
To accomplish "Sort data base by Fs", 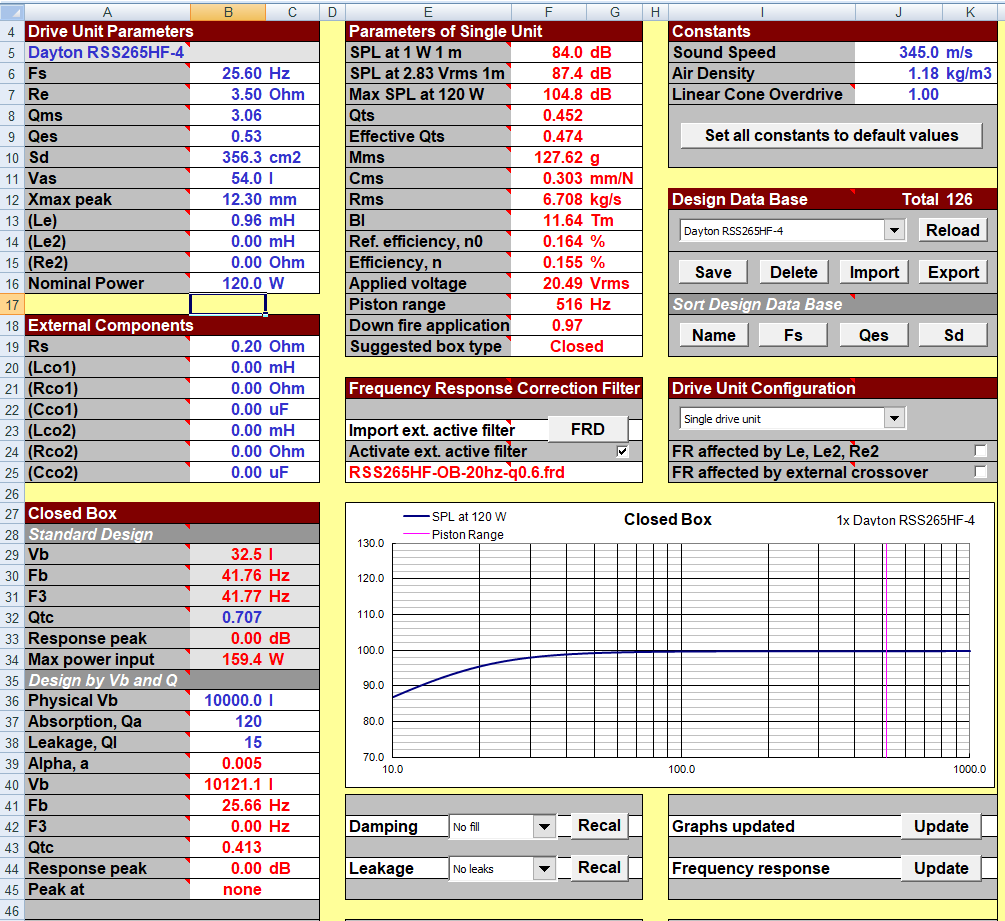I will (x=793, y=335).
